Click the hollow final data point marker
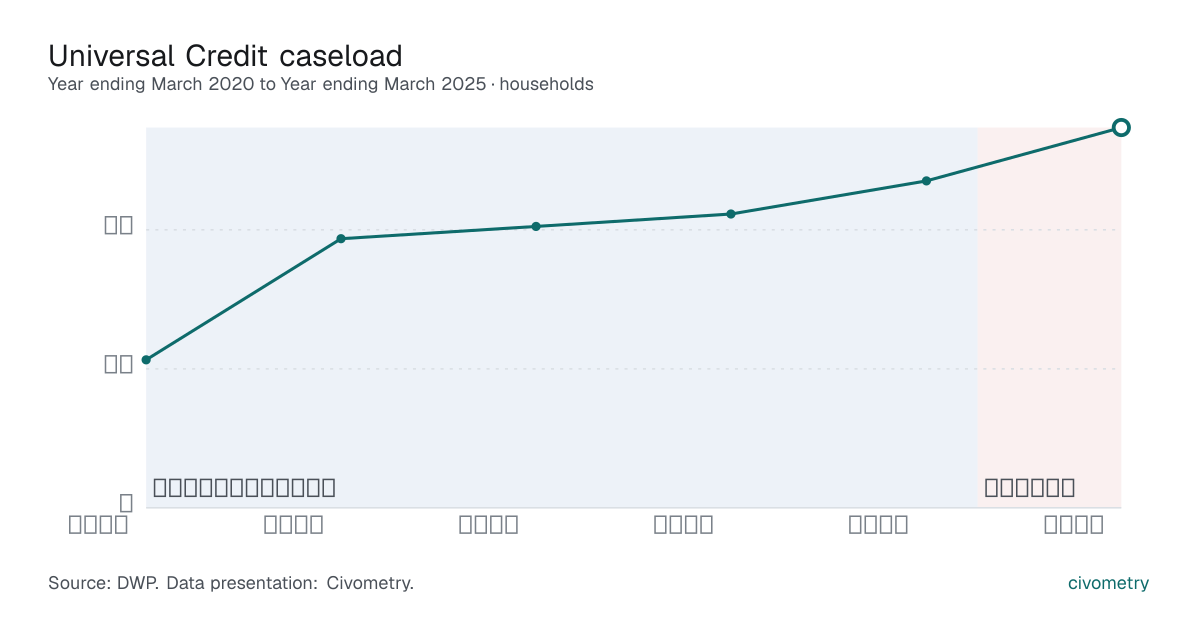The image size is (1200, 630). [x=1121, y=127]
